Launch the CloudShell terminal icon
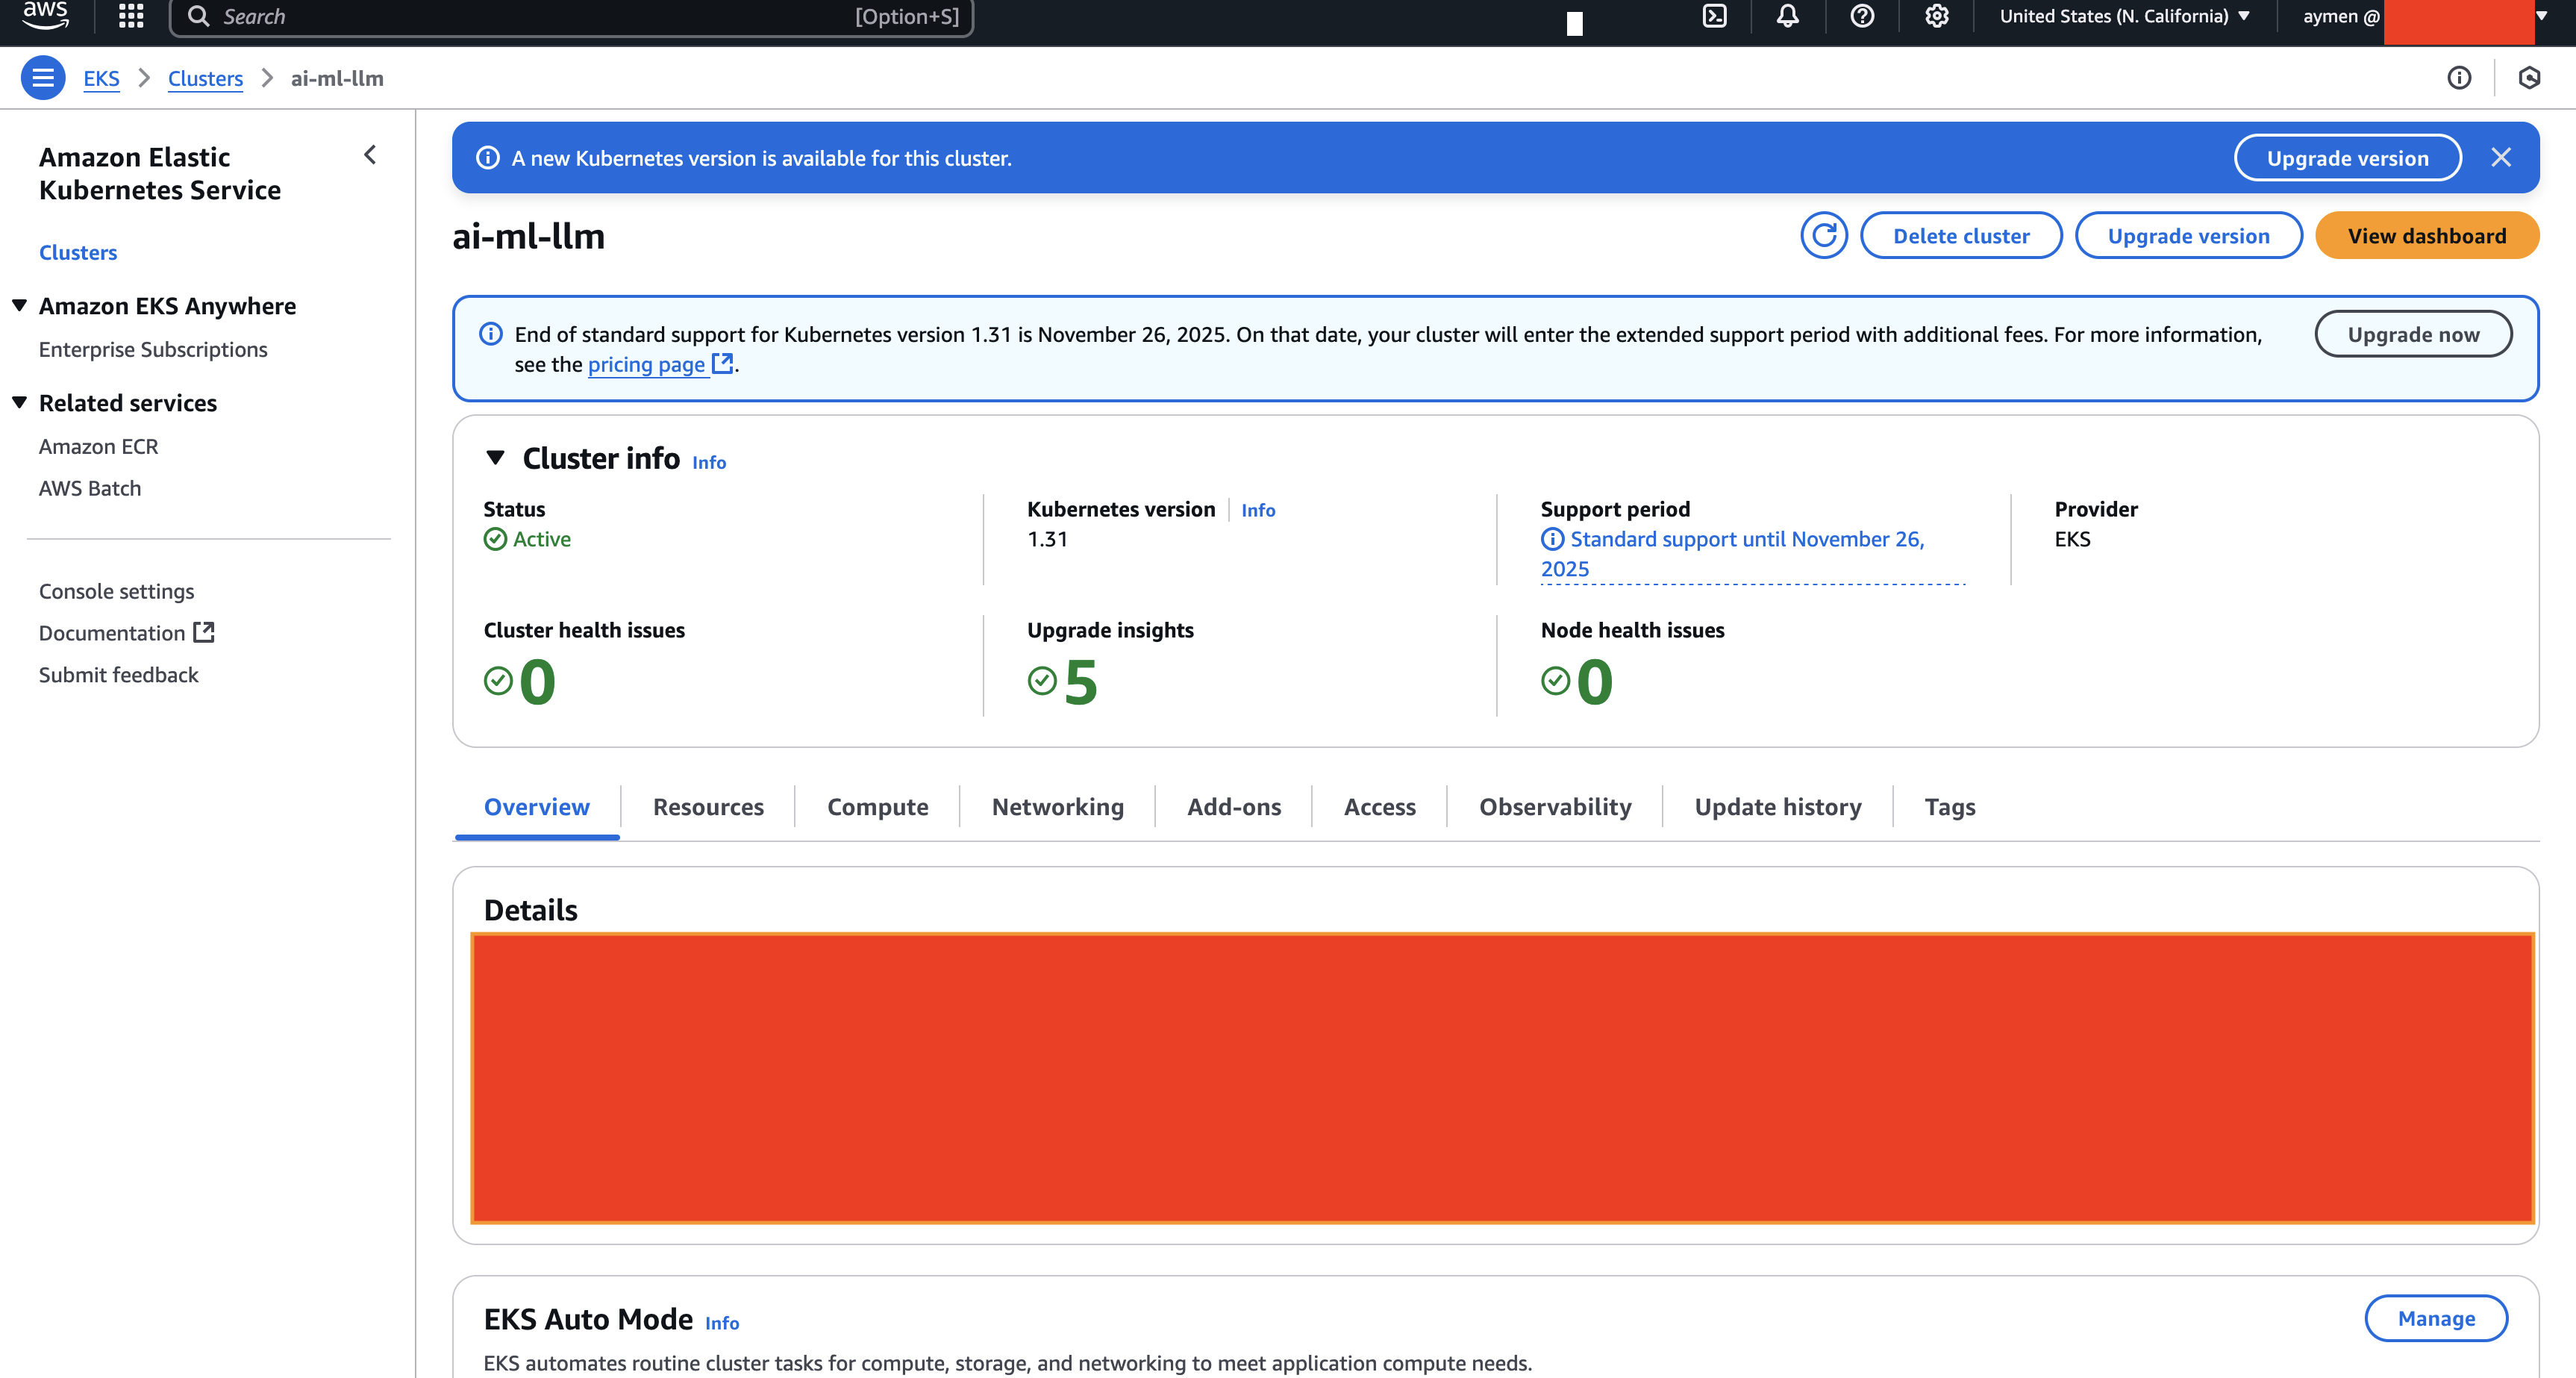This screenshot has height=1378, width=2576. (1714, 16)
